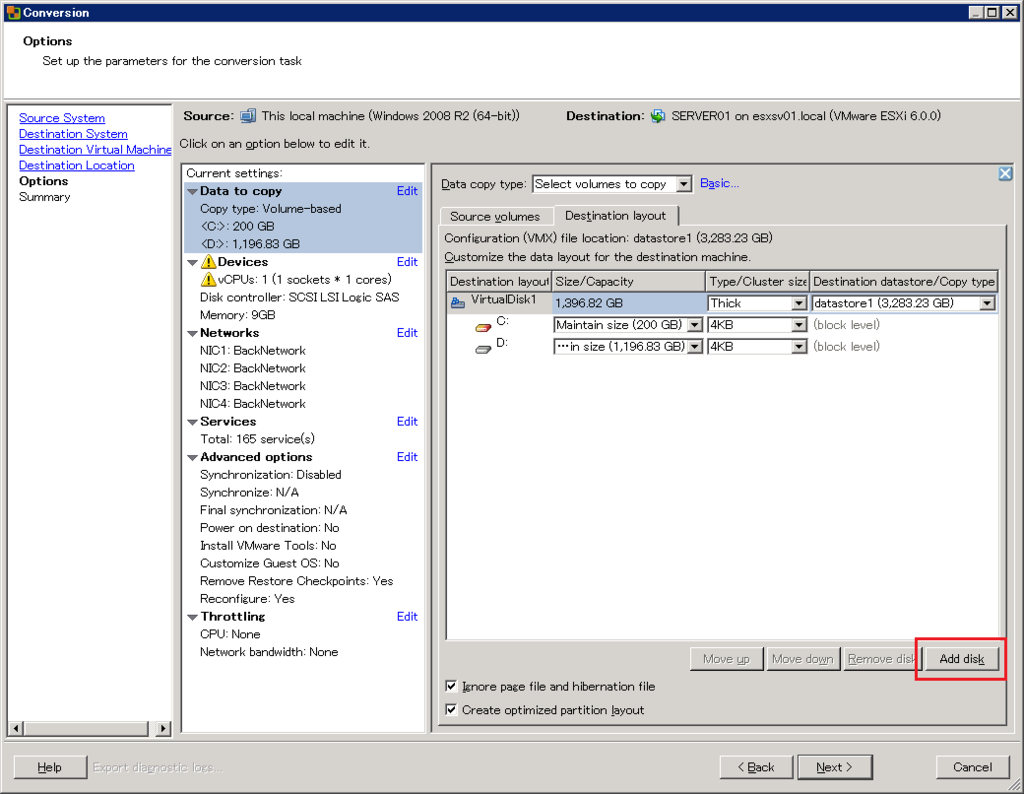1024x794 pixels.
Task: Select '<C:>: 200 GB' setting row
Action: pyautogui.click(x=237, y=227)
